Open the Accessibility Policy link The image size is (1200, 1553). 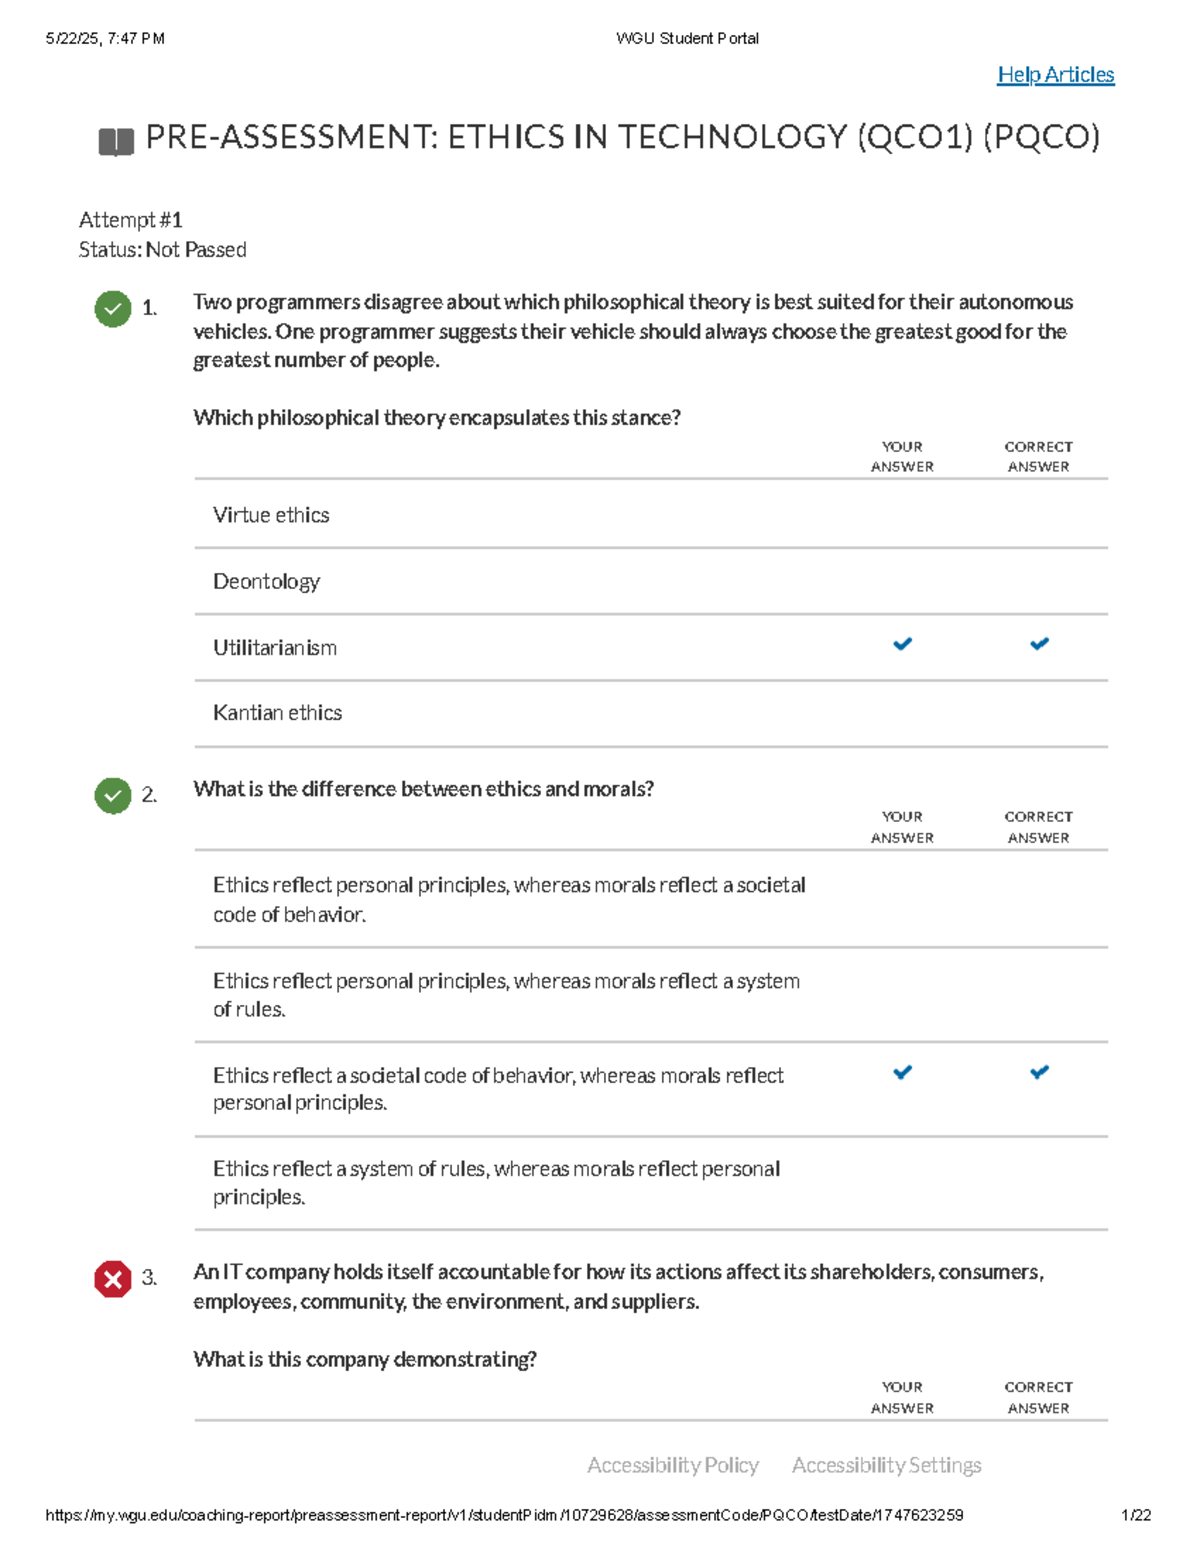click(x=673, y=1465)
